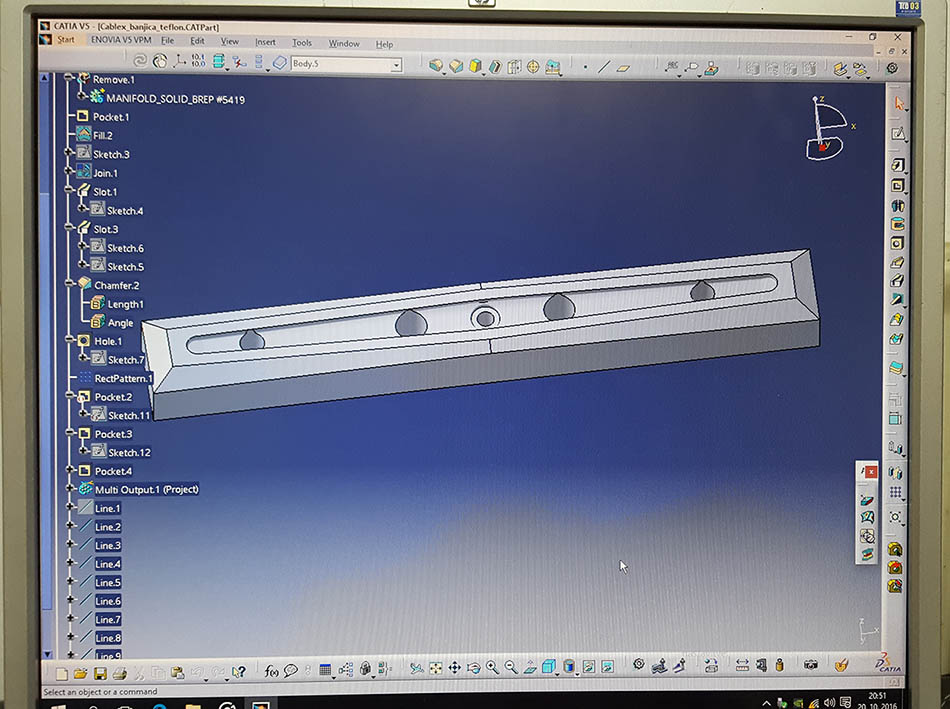
Task: Click the Capture camera icon
Action: point(810,665)
